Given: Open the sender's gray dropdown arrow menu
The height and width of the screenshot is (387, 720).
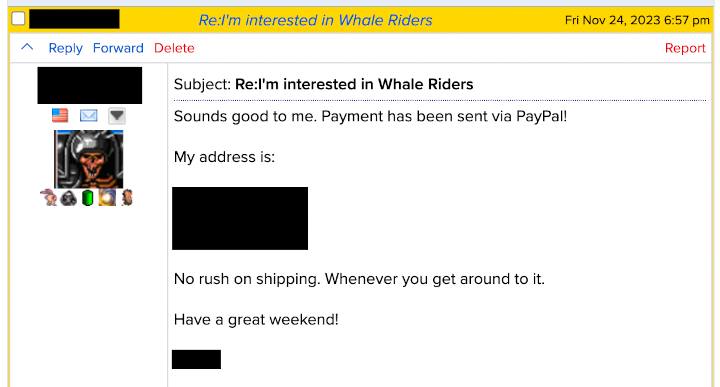Looking at the screenshot, I should (117, 116).
